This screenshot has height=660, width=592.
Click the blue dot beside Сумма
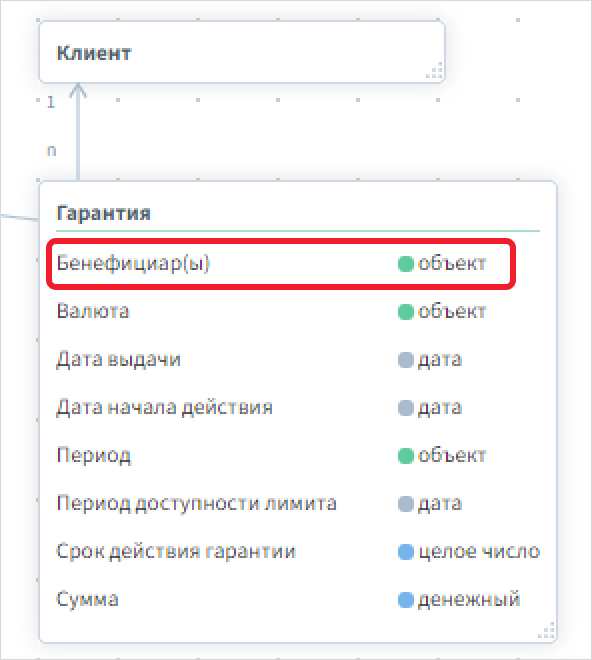pos(405,600)
